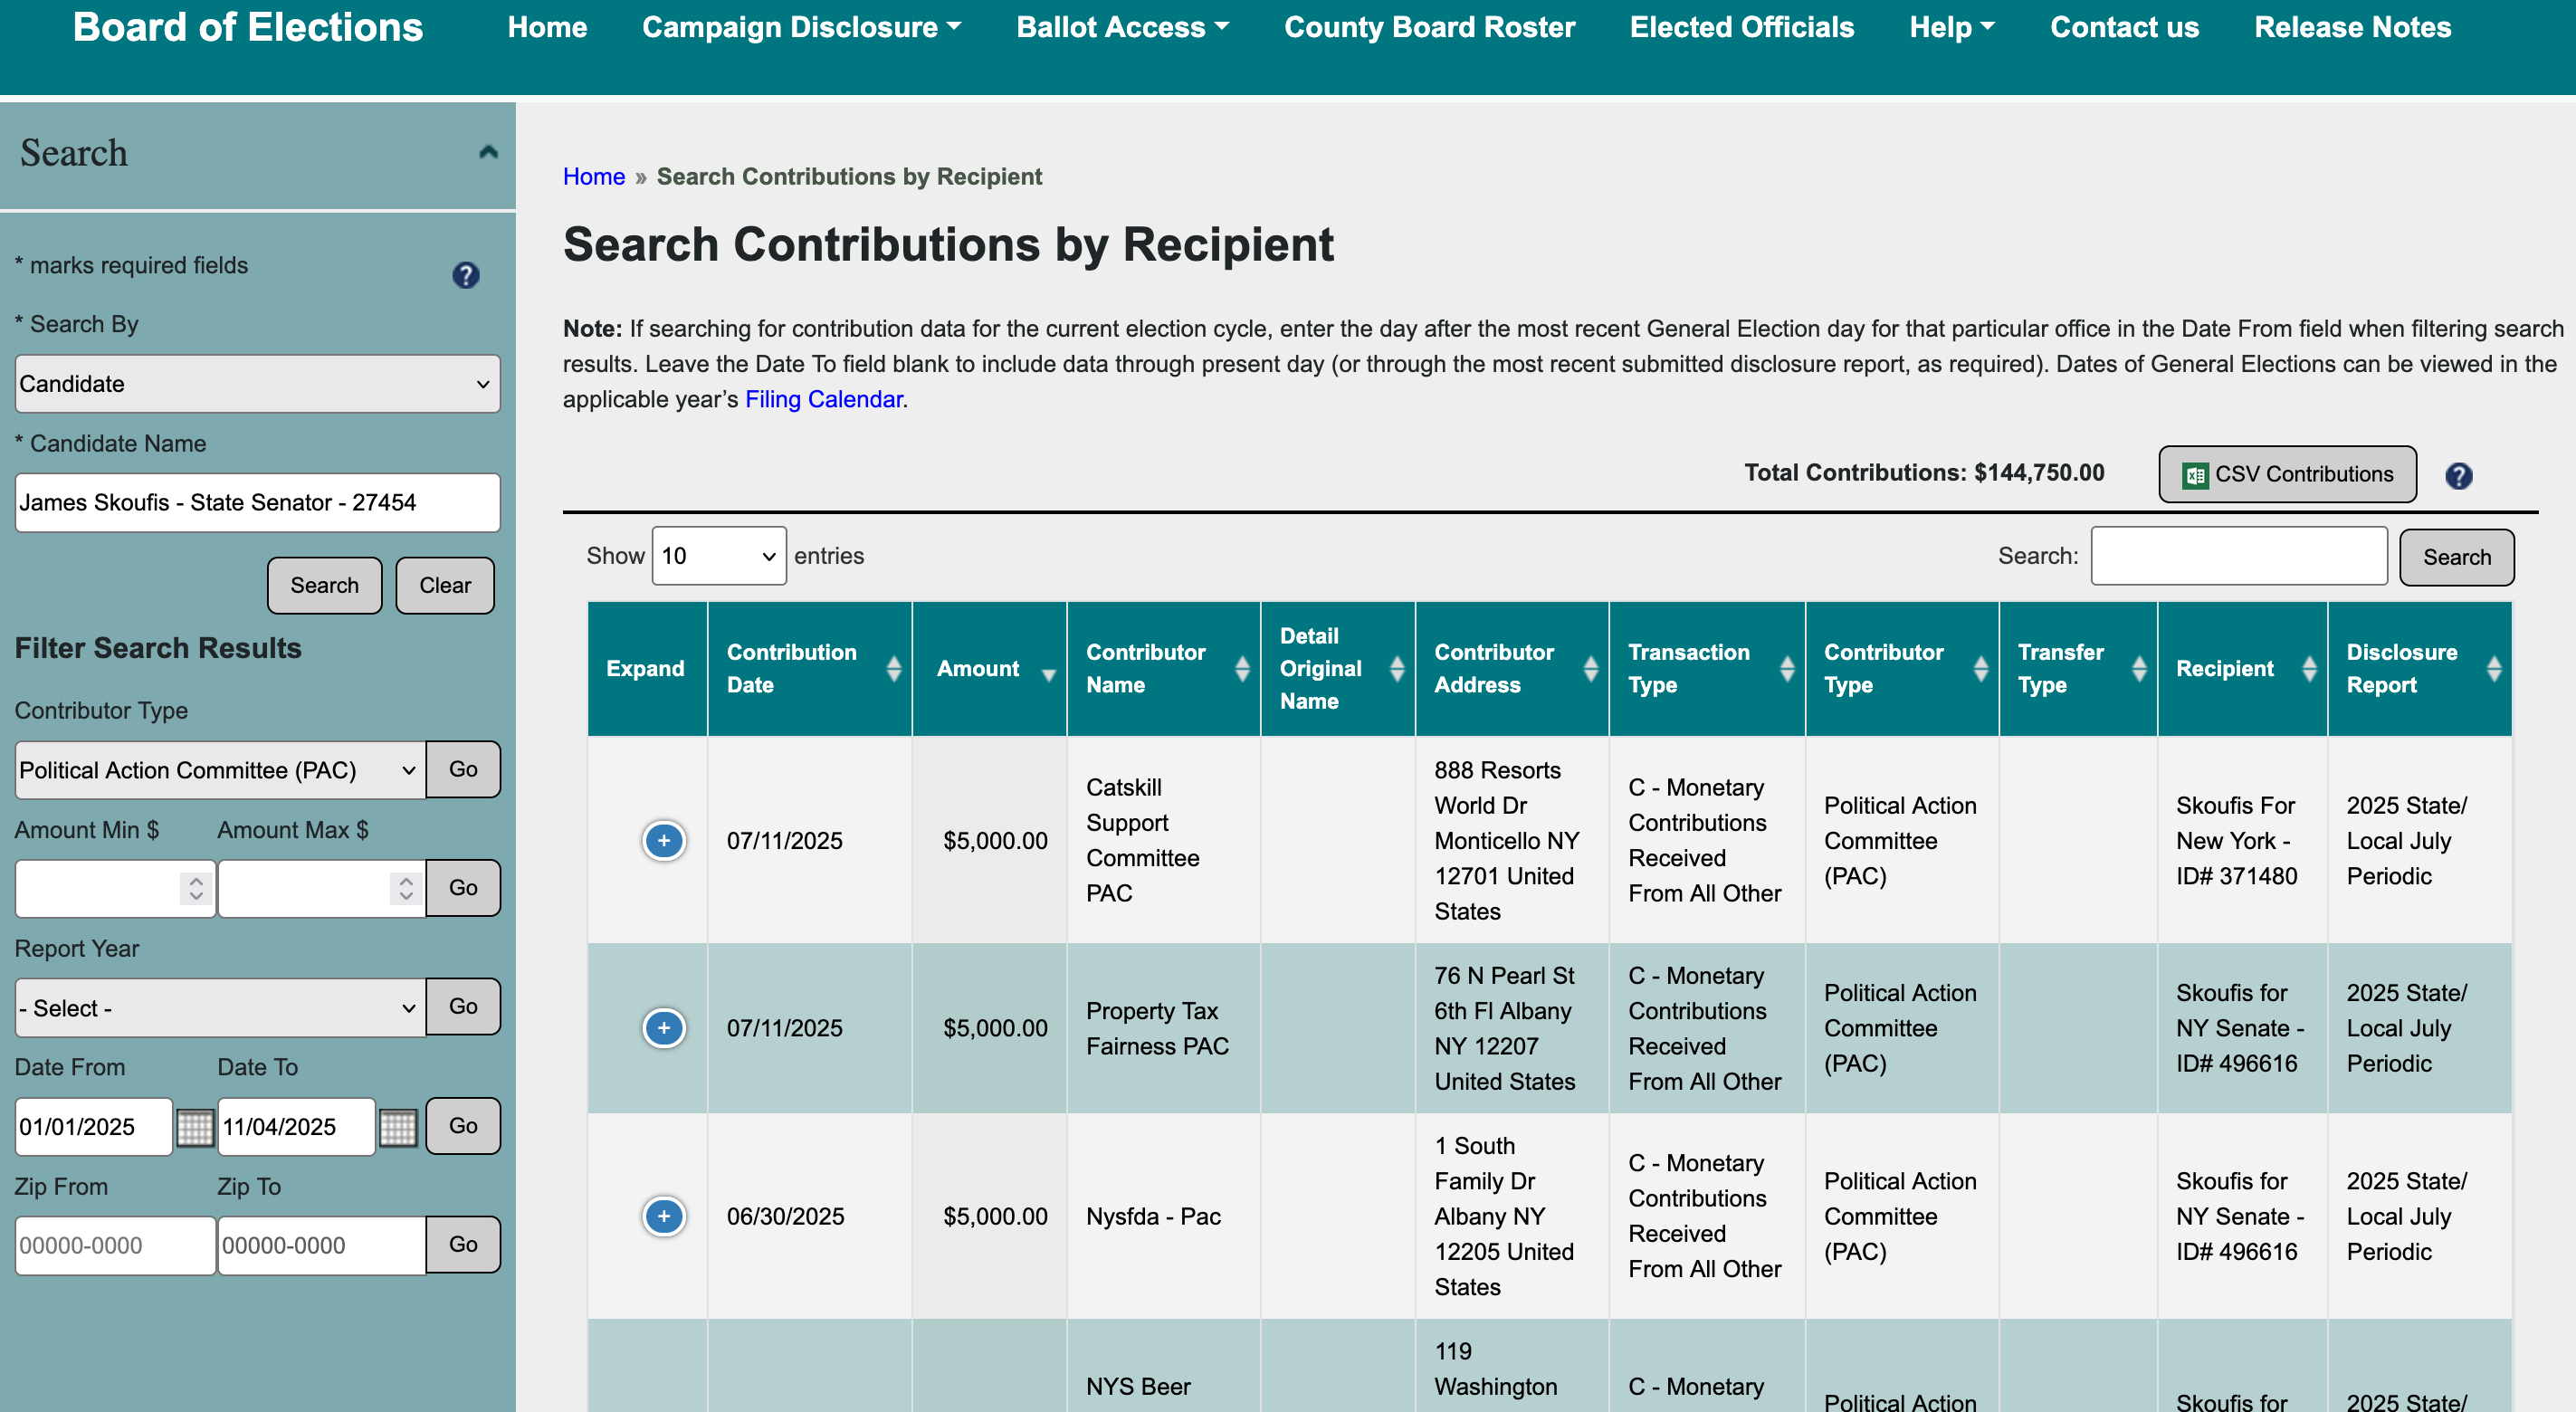Open the Search By dropdown
The height and width of the screenshot is (1412, 2576).
click(x=257, y=384)
